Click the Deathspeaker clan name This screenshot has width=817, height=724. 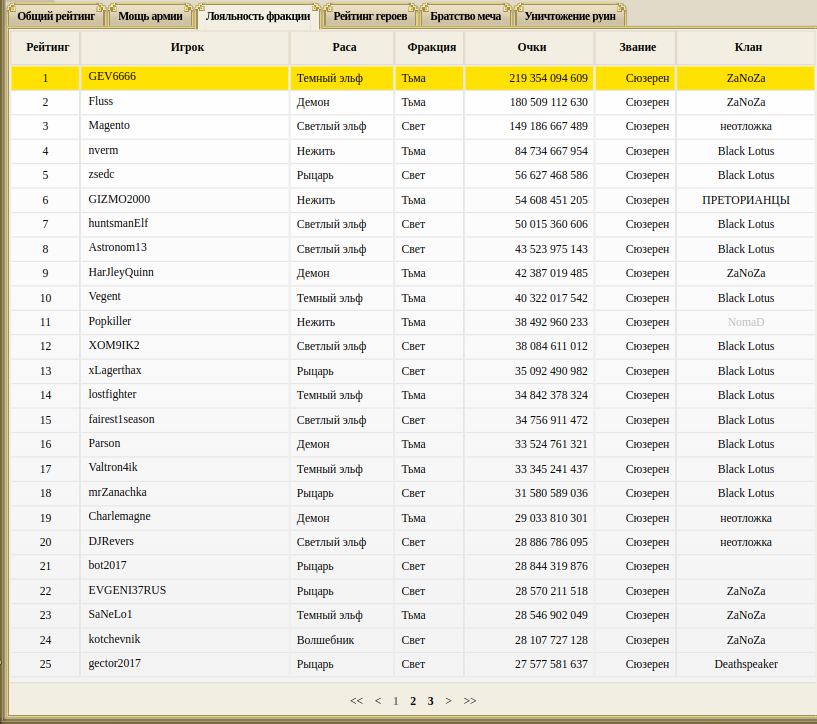pyautogui.click(x=746, y=664)
